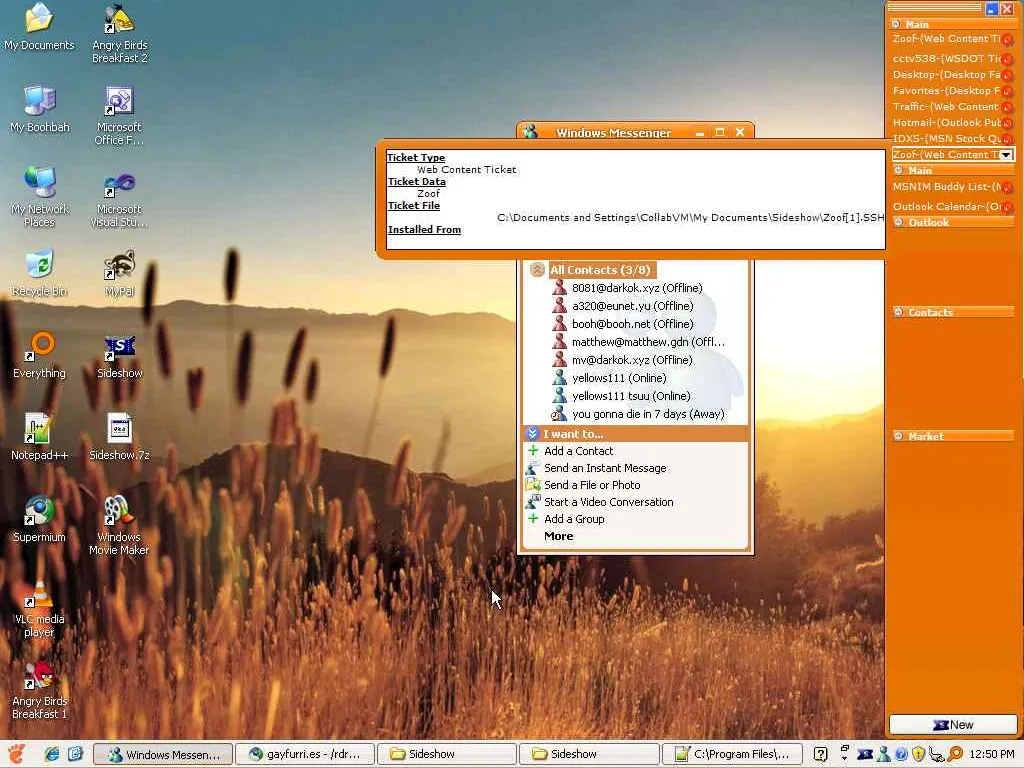Select contact yellows111 tsuu (Online)

tap(630, 396)
